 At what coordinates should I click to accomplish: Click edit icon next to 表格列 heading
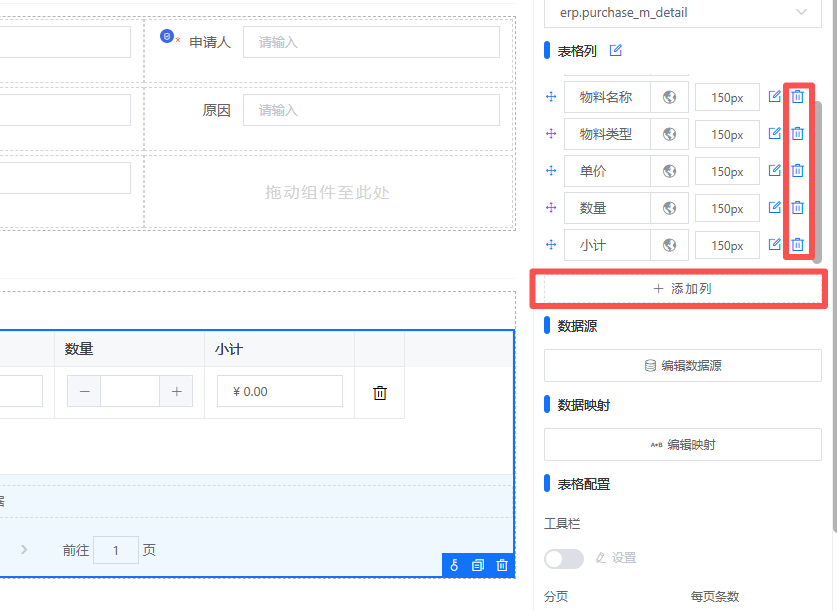(x=616, y=50)
